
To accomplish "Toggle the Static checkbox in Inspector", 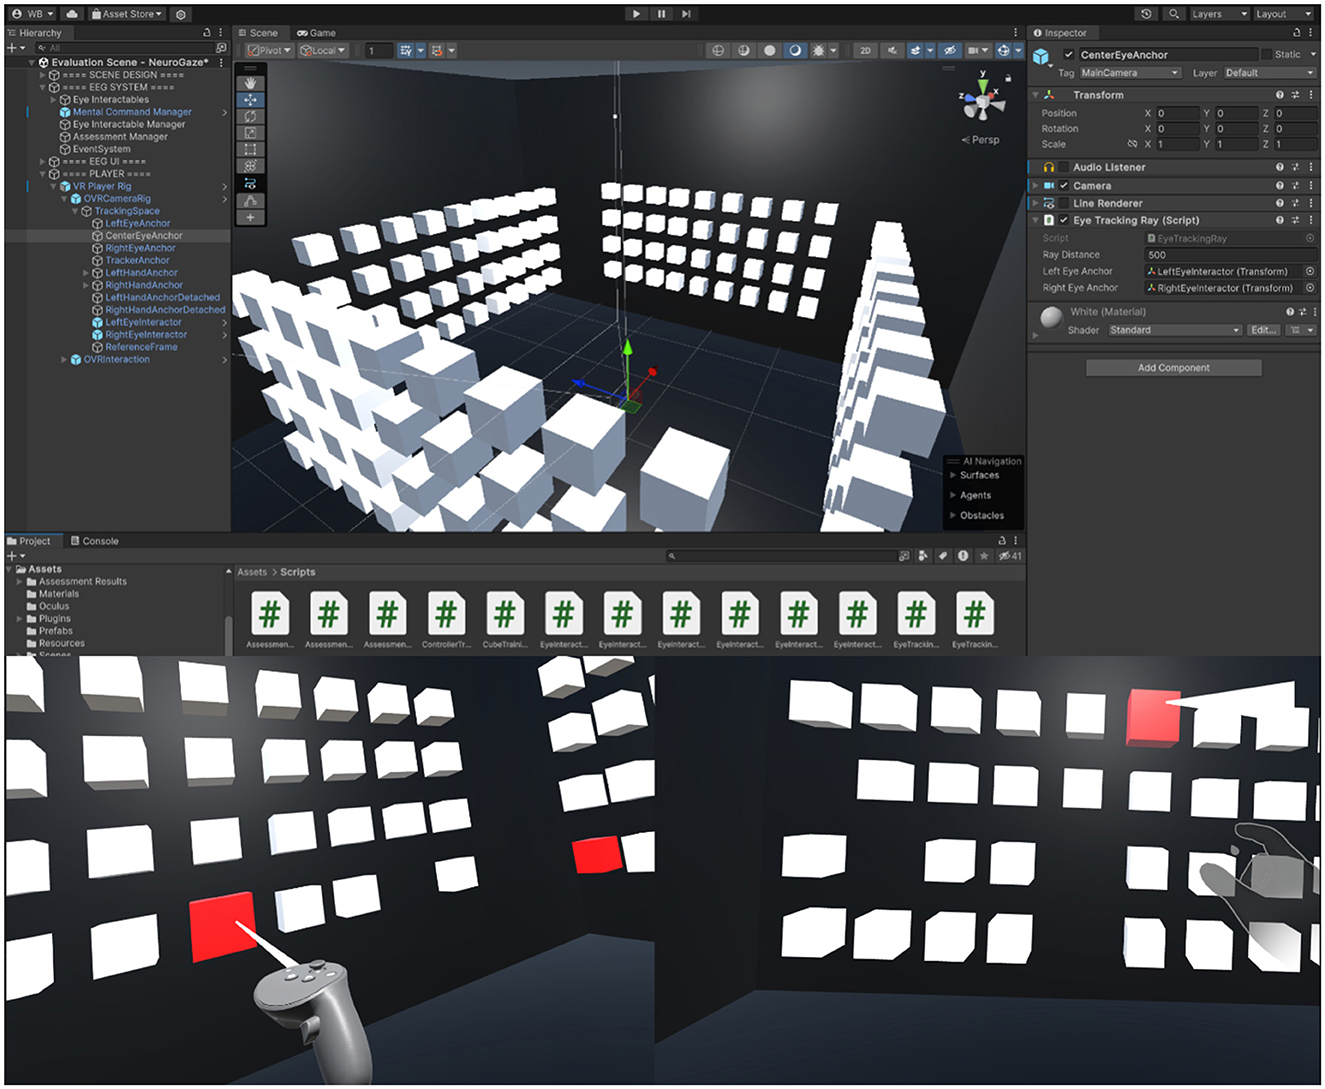I will click(1267, 54).
